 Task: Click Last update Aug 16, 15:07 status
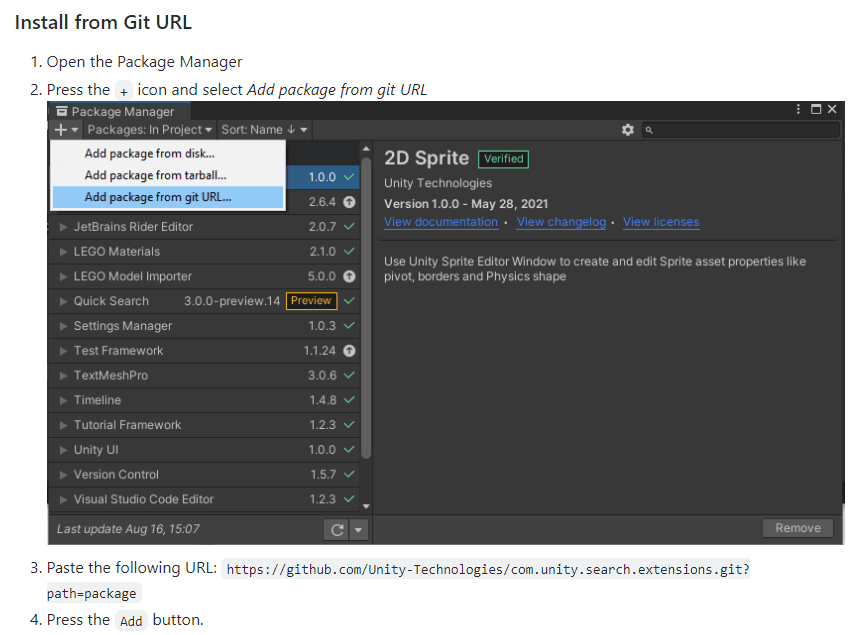[128, 529]
